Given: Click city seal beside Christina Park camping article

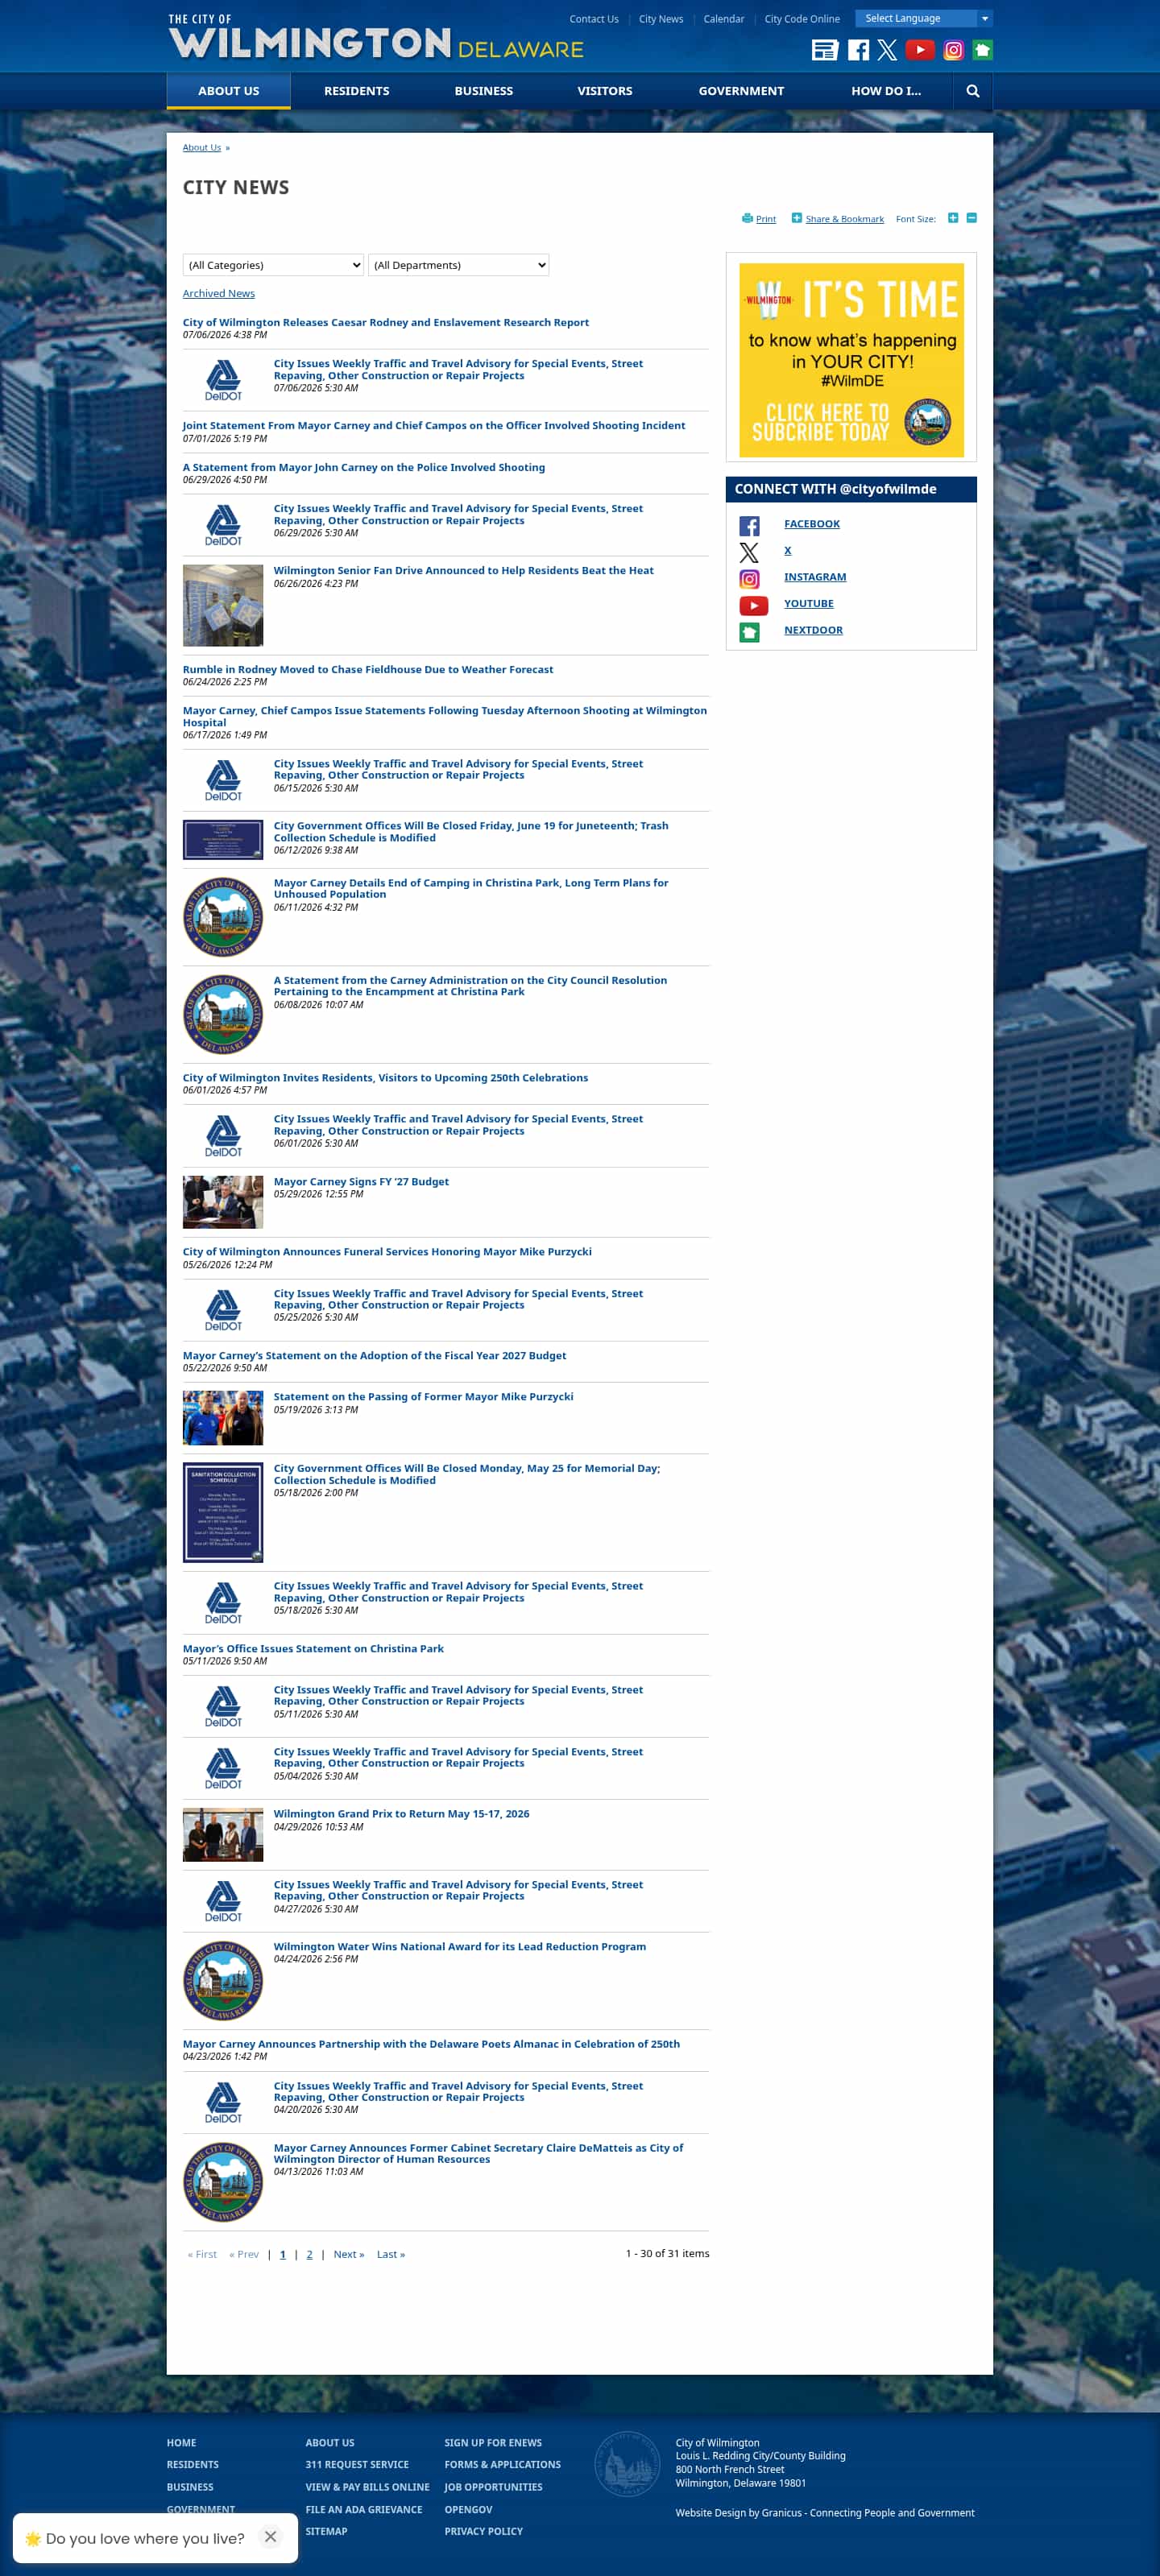Looking at the screenshot, I should tap(223, 917).
